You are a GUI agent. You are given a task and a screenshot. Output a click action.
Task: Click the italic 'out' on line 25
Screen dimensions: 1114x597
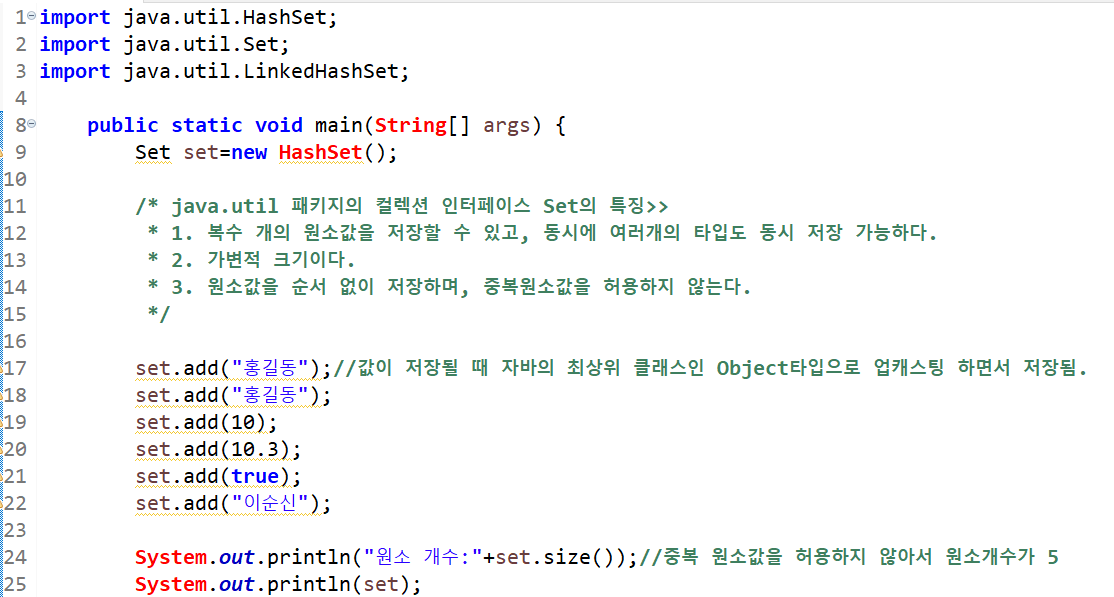237,584
